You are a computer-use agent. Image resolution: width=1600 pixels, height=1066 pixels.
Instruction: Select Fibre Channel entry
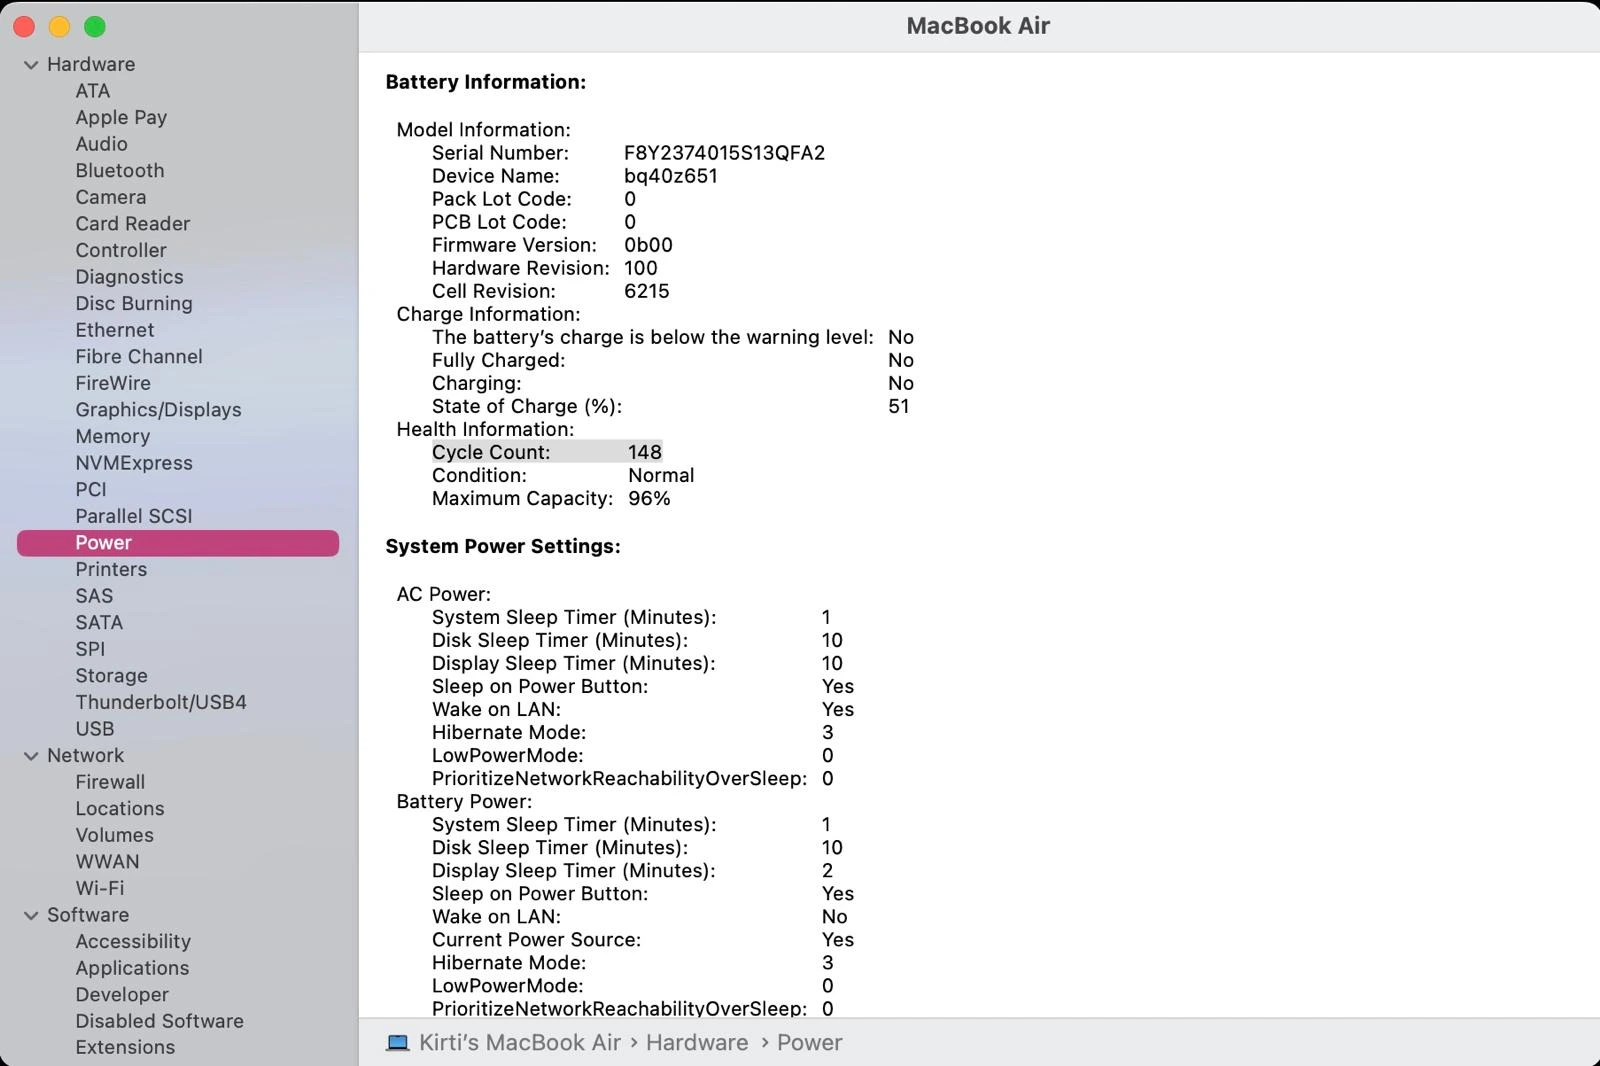[139, 357]
